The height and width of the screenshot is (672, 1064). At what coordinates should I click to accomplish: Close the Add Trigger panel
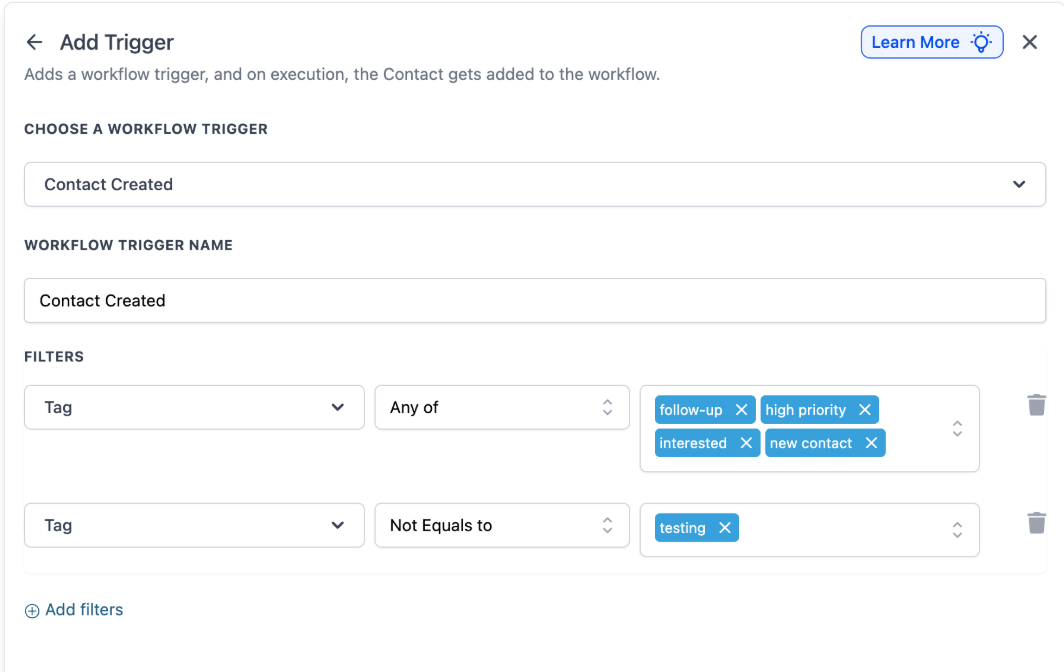tap(1030, 42)
